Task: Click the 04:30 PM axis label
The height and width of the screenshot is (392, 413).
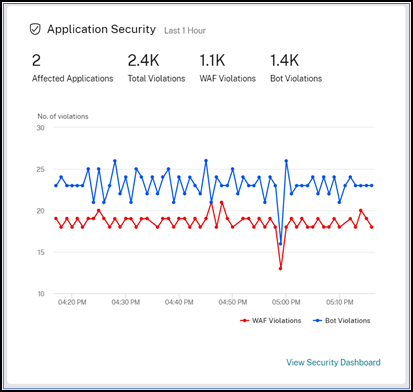Action: [x=126, y=302]
